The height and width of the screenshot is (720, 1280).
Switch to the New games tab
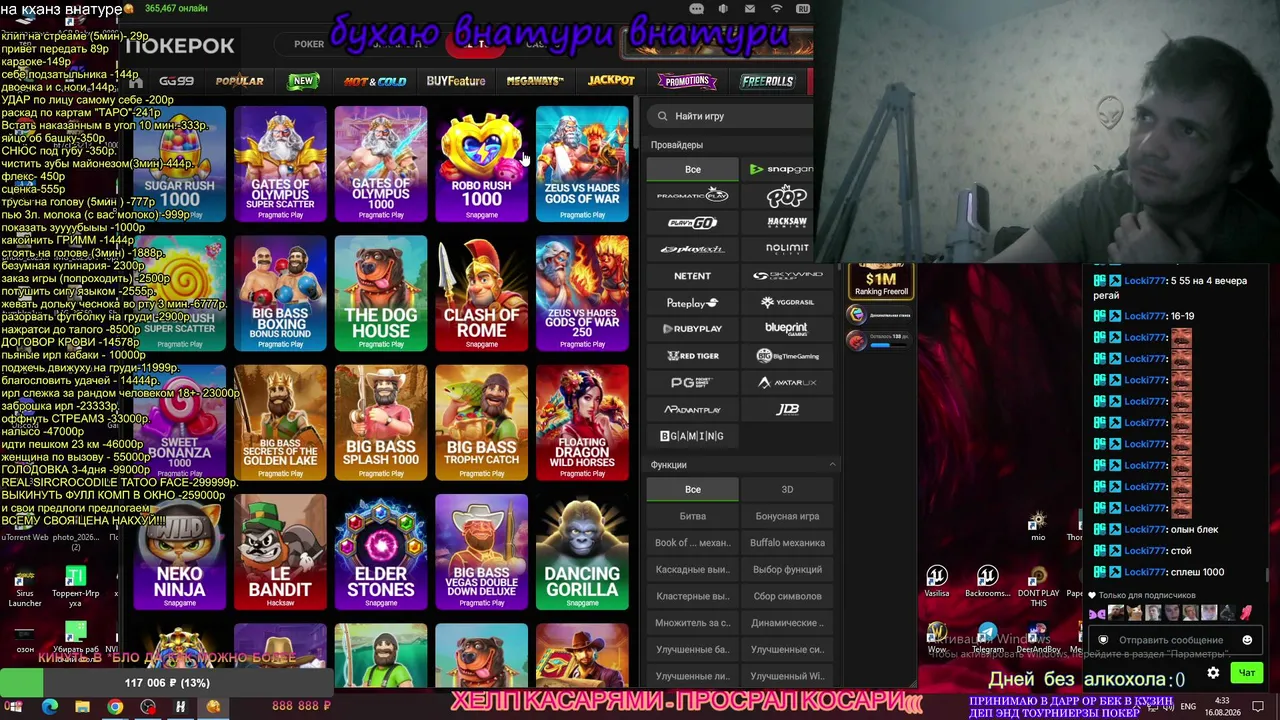click(302, 81)
